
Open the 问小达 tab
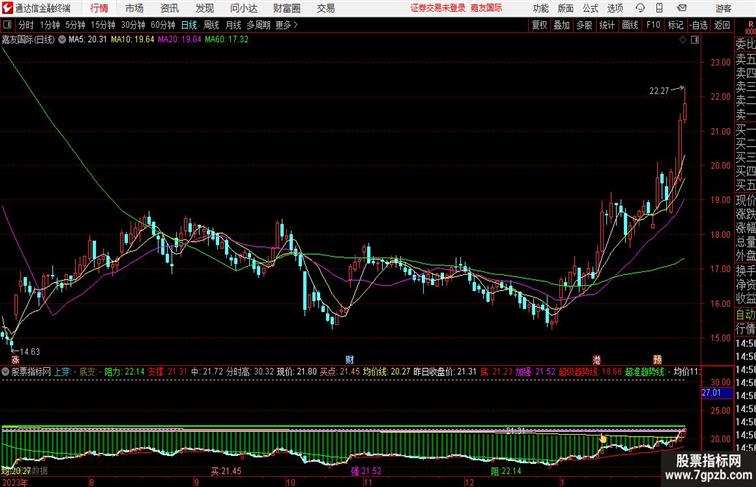(x=244, y=8)
